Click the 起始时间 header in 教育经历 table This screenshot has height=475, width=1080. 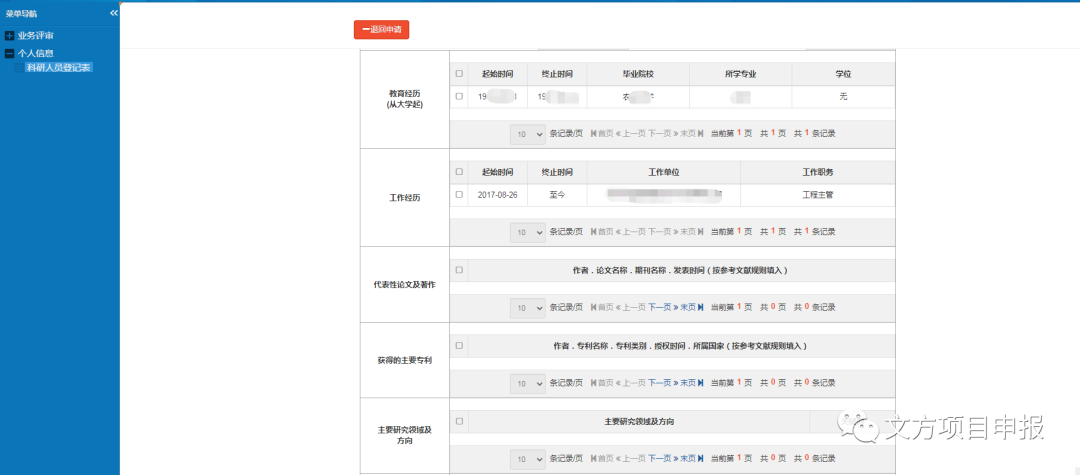point(497,74)
